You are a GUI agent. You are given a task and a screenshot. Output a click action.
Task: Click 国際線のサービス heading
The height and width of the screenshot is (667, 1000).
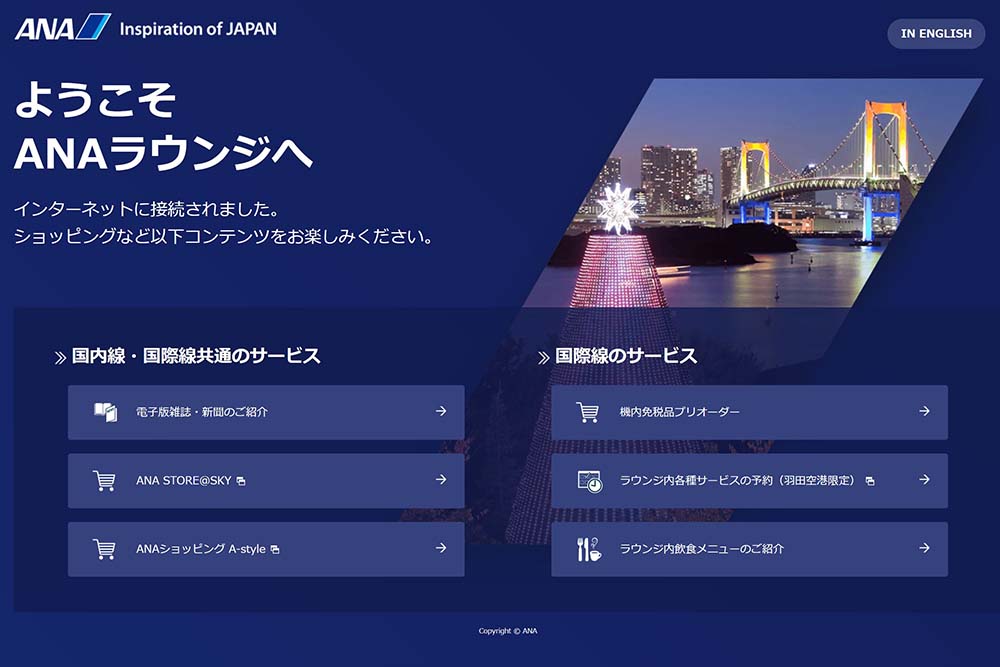(x=626, y=356)
